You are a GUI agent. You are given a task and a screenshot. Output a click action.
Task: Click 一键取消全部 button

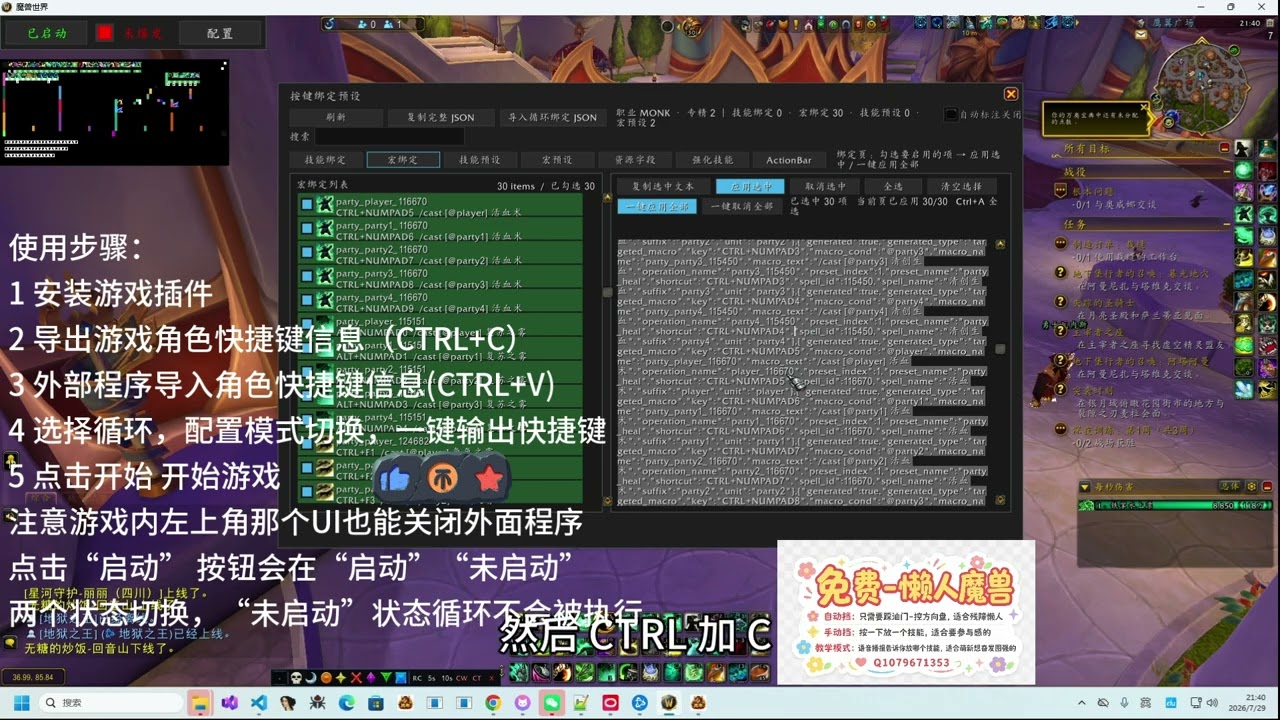click(x=741, y=206)
